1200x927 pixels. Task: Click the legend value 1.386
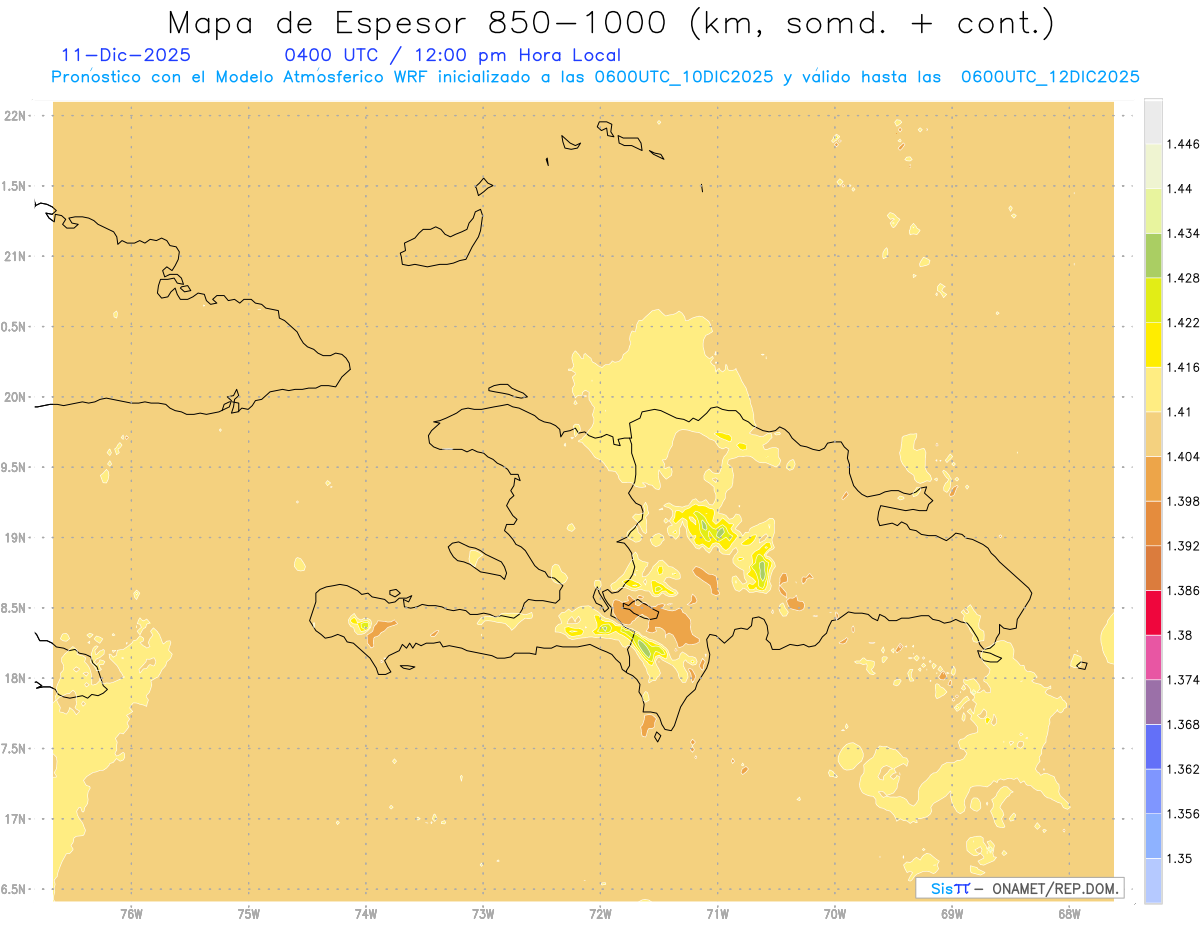pos(1183,590)
